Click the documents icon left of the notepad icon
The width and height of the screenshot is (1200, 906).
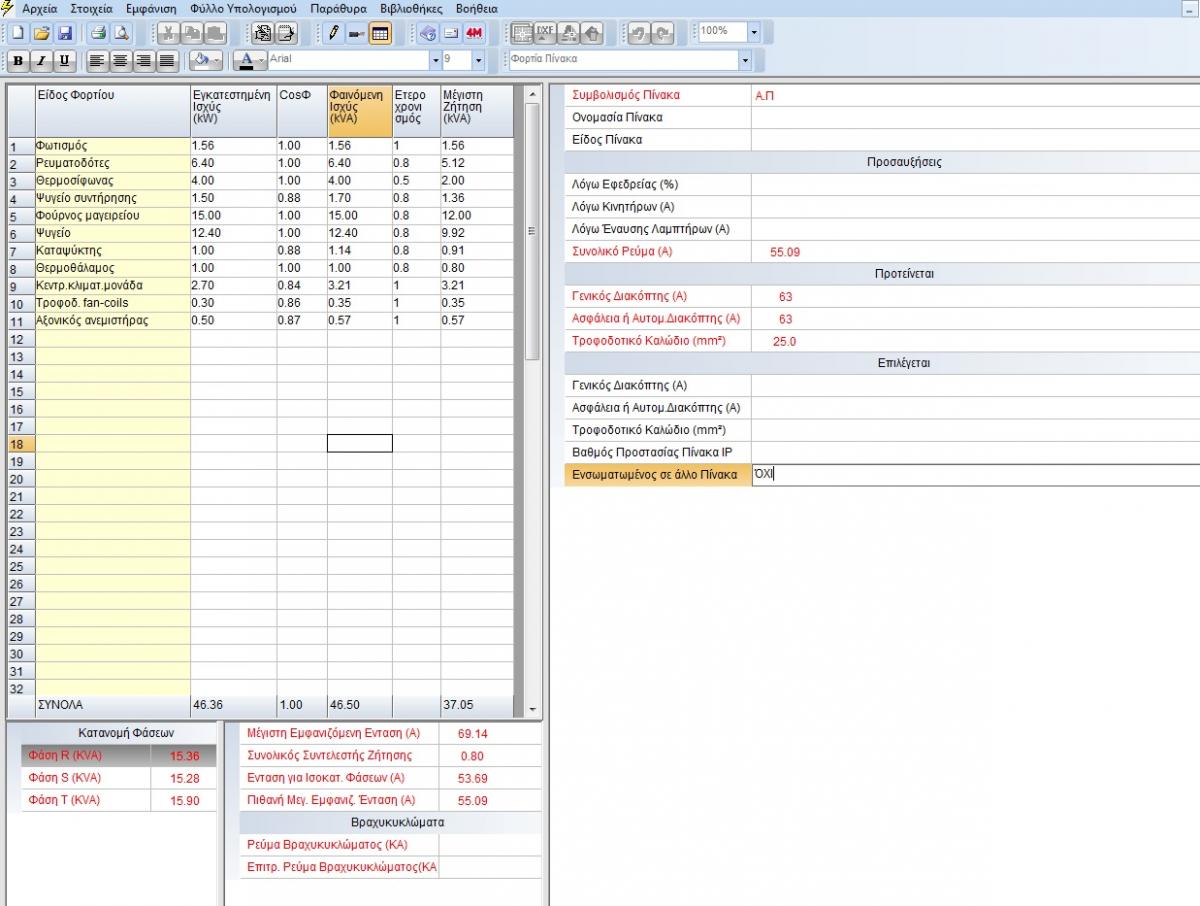click(x=263, y=33)
